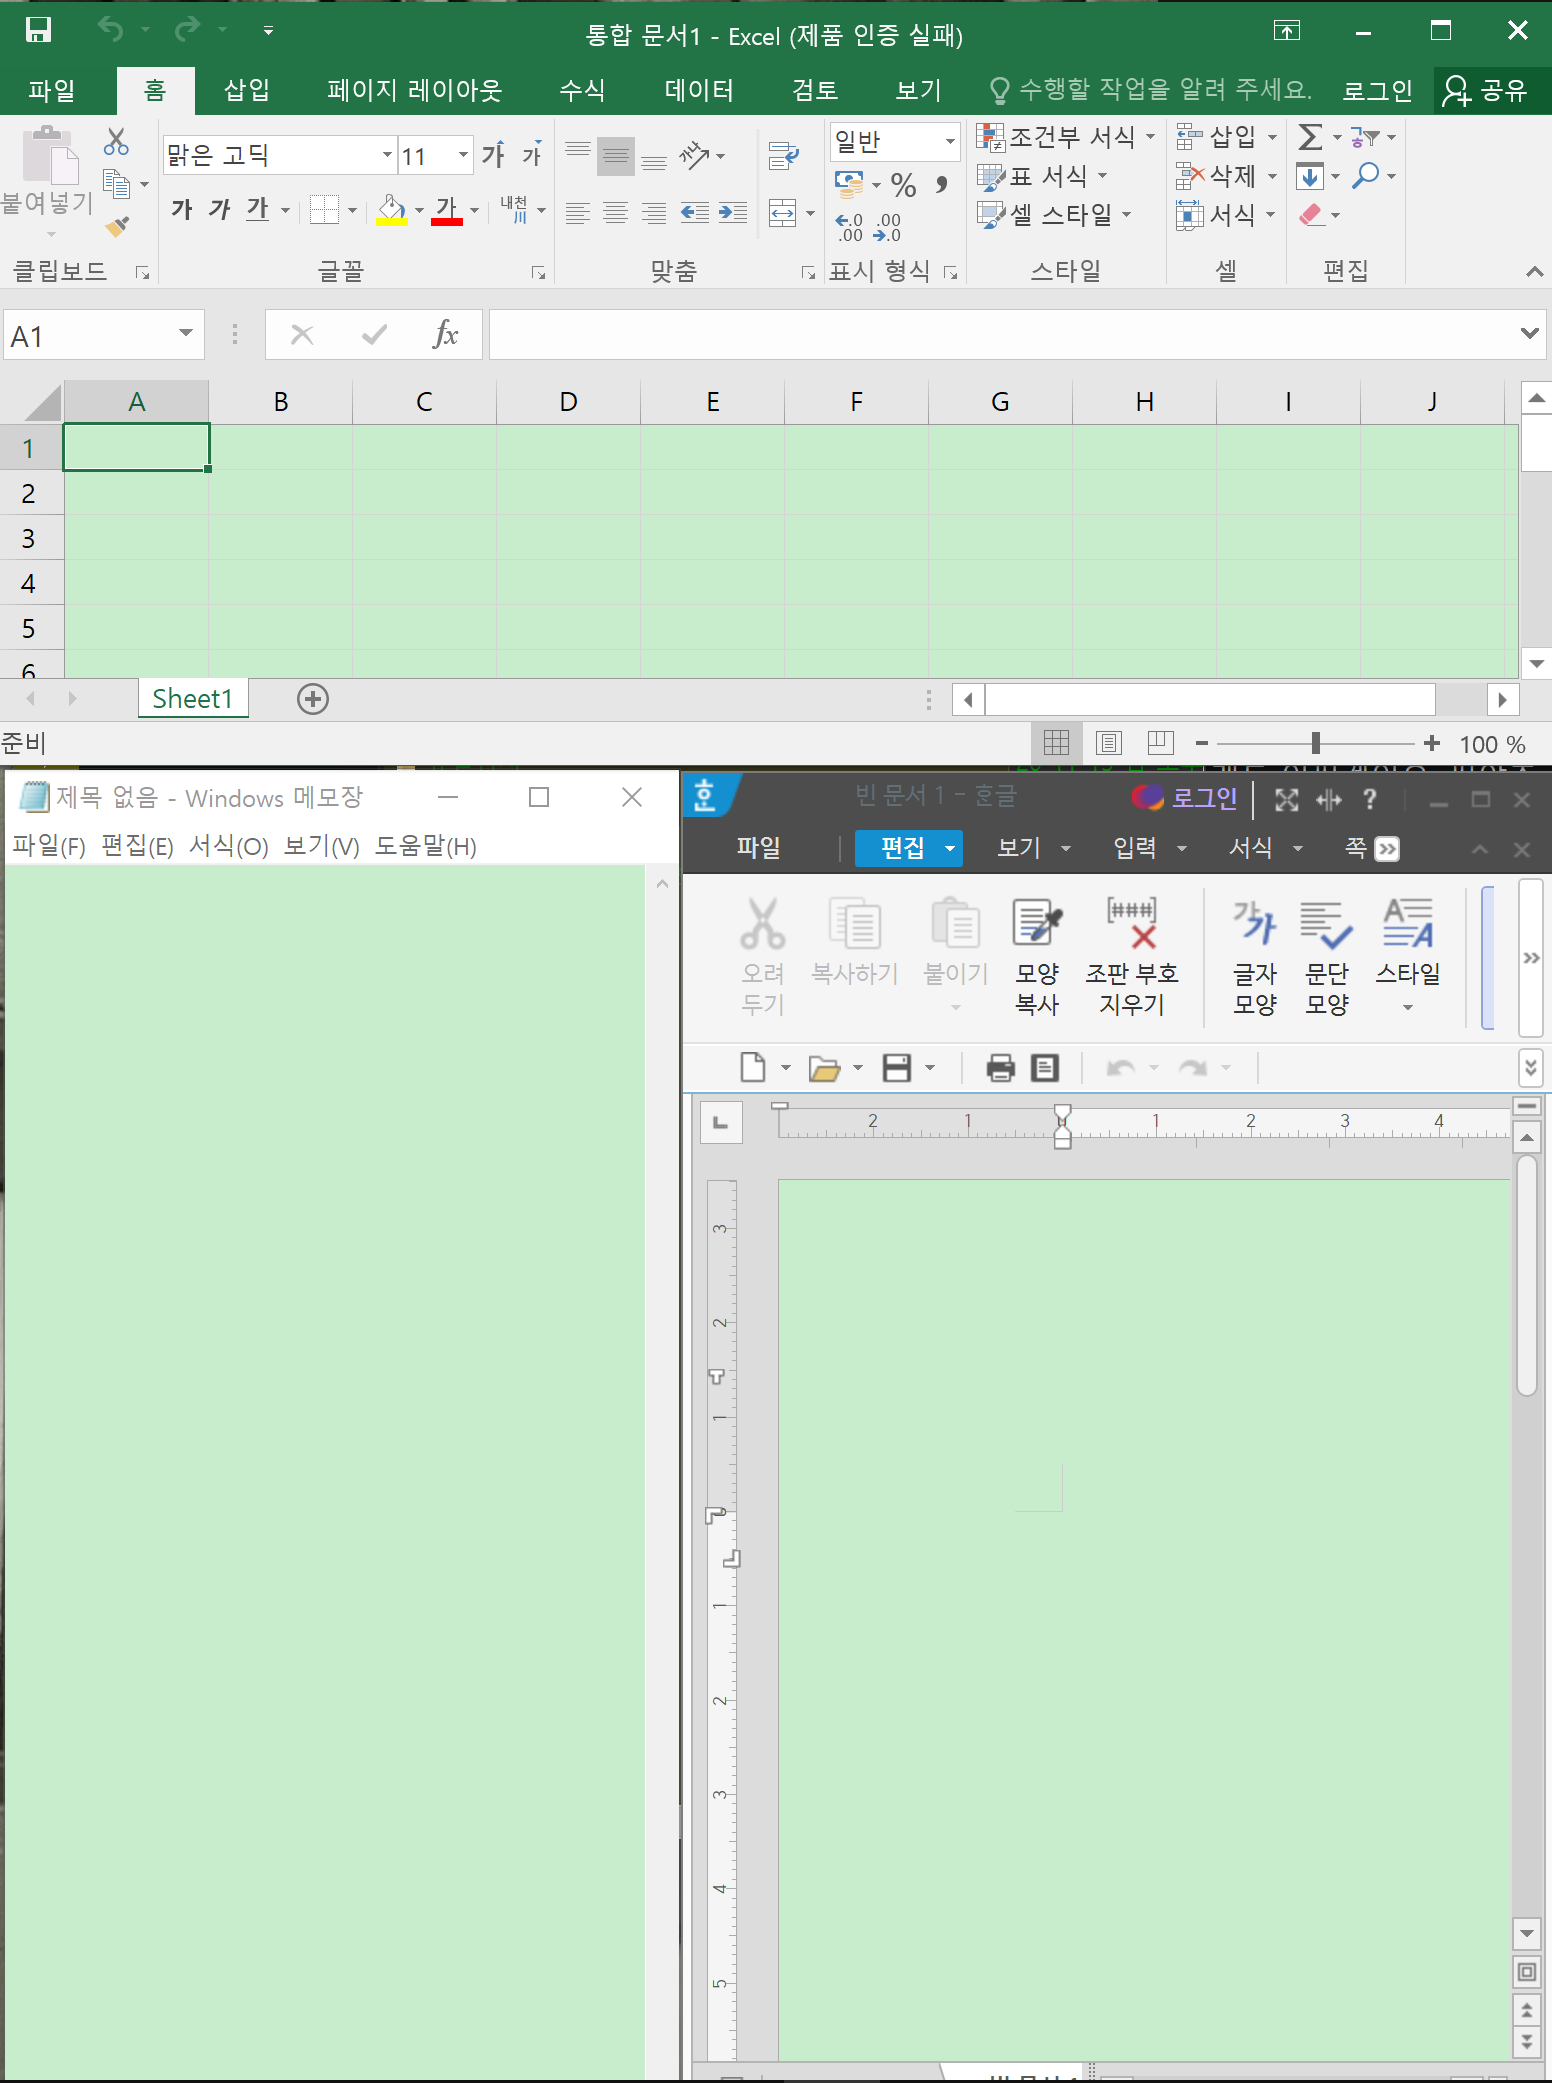
Task: Click Hangul 모양 복사 format copy icon
Action: [x=1037, y=955]
